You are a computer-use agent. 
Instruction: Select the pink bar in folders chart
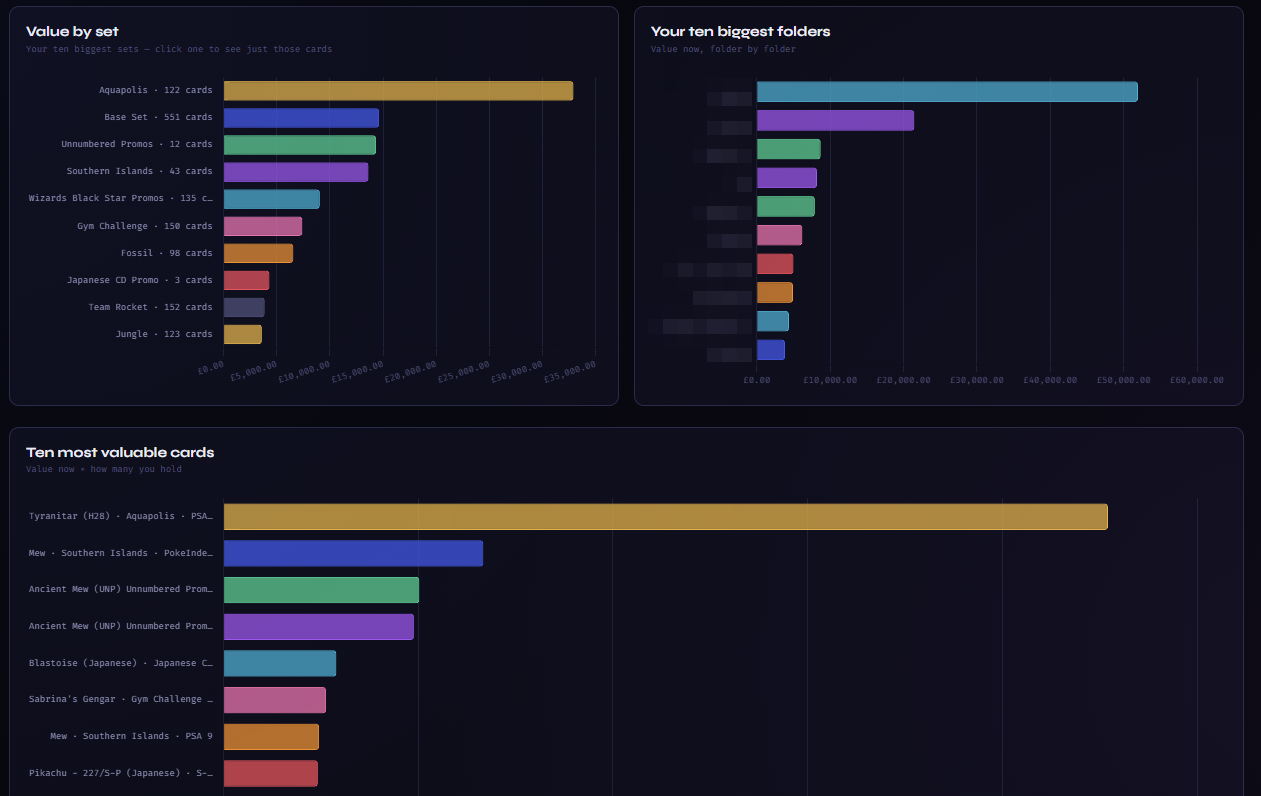(x=779, y=235)
